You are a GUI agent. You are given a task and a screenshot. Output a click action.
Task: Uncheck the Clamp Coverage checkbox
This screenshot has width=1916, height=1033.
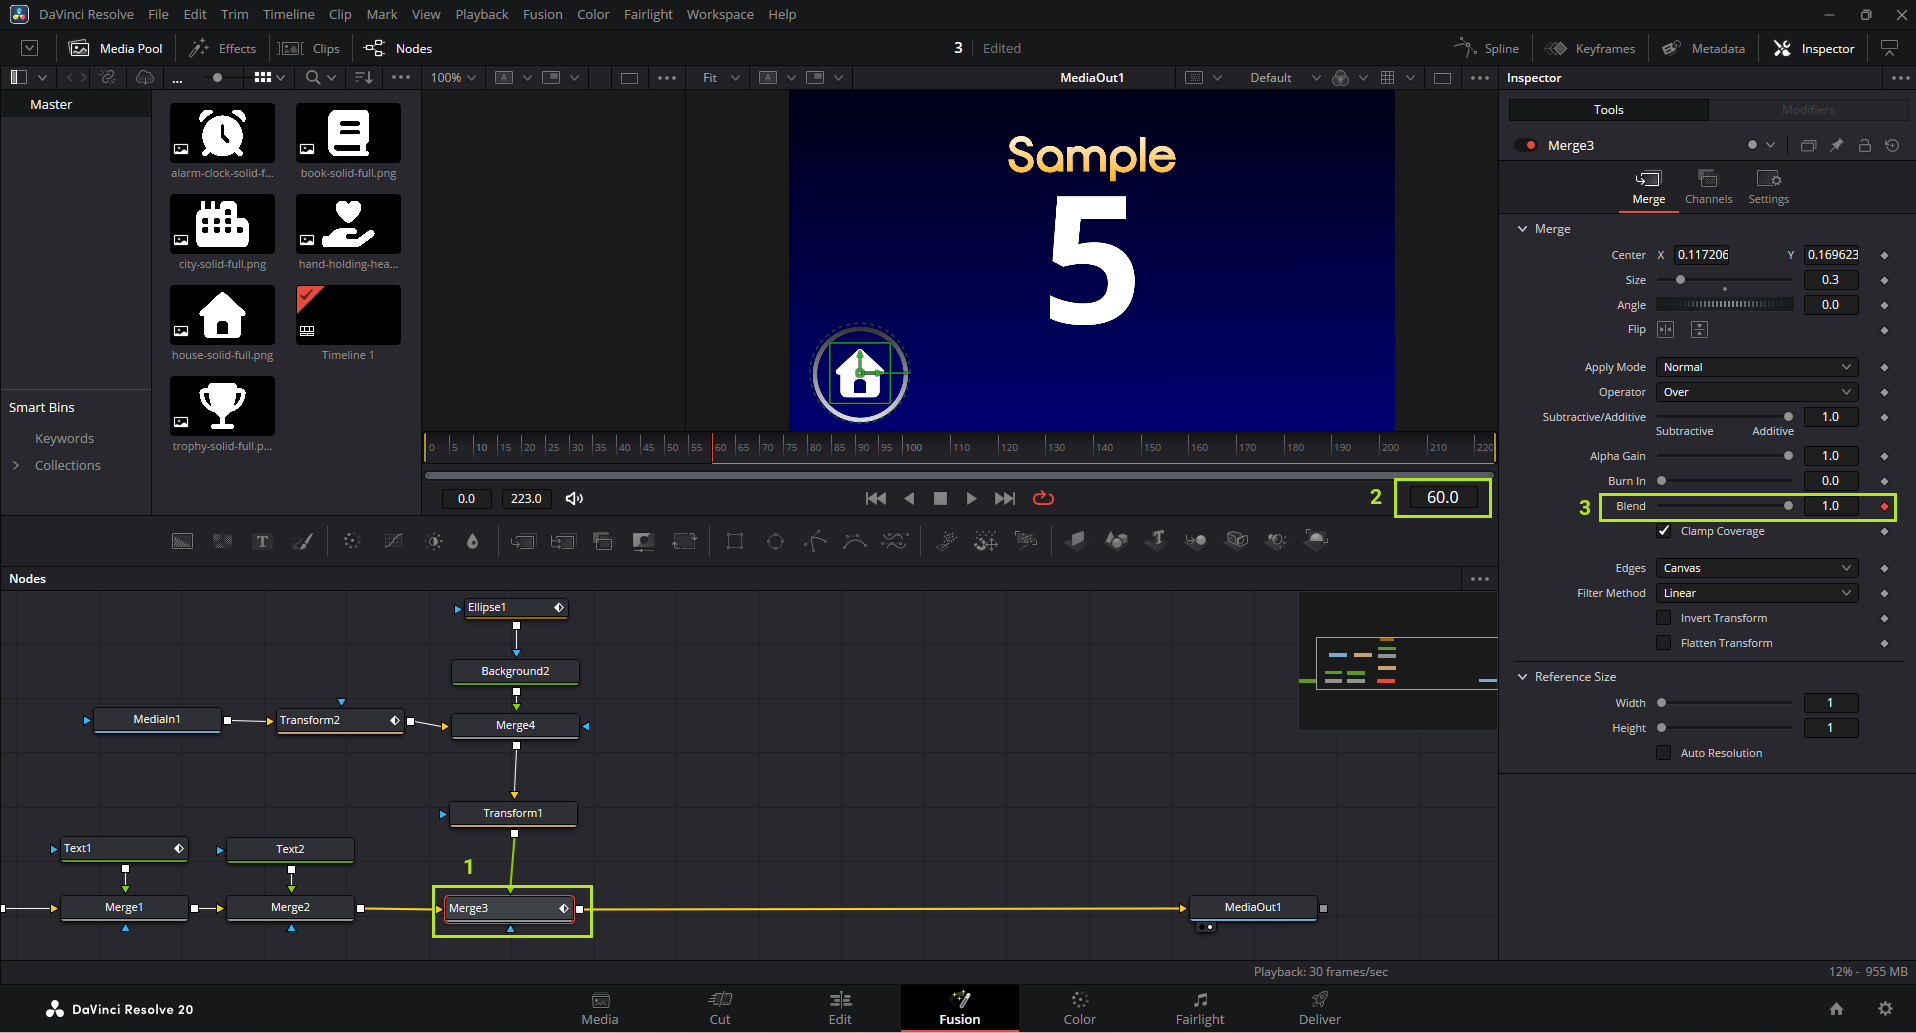point(1664,531)
